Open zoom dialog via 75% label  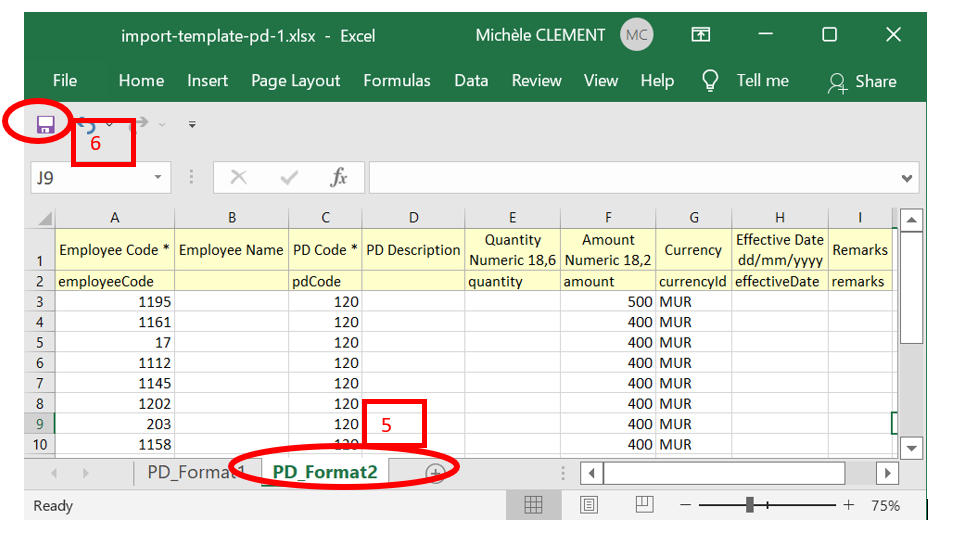(885, 505)
